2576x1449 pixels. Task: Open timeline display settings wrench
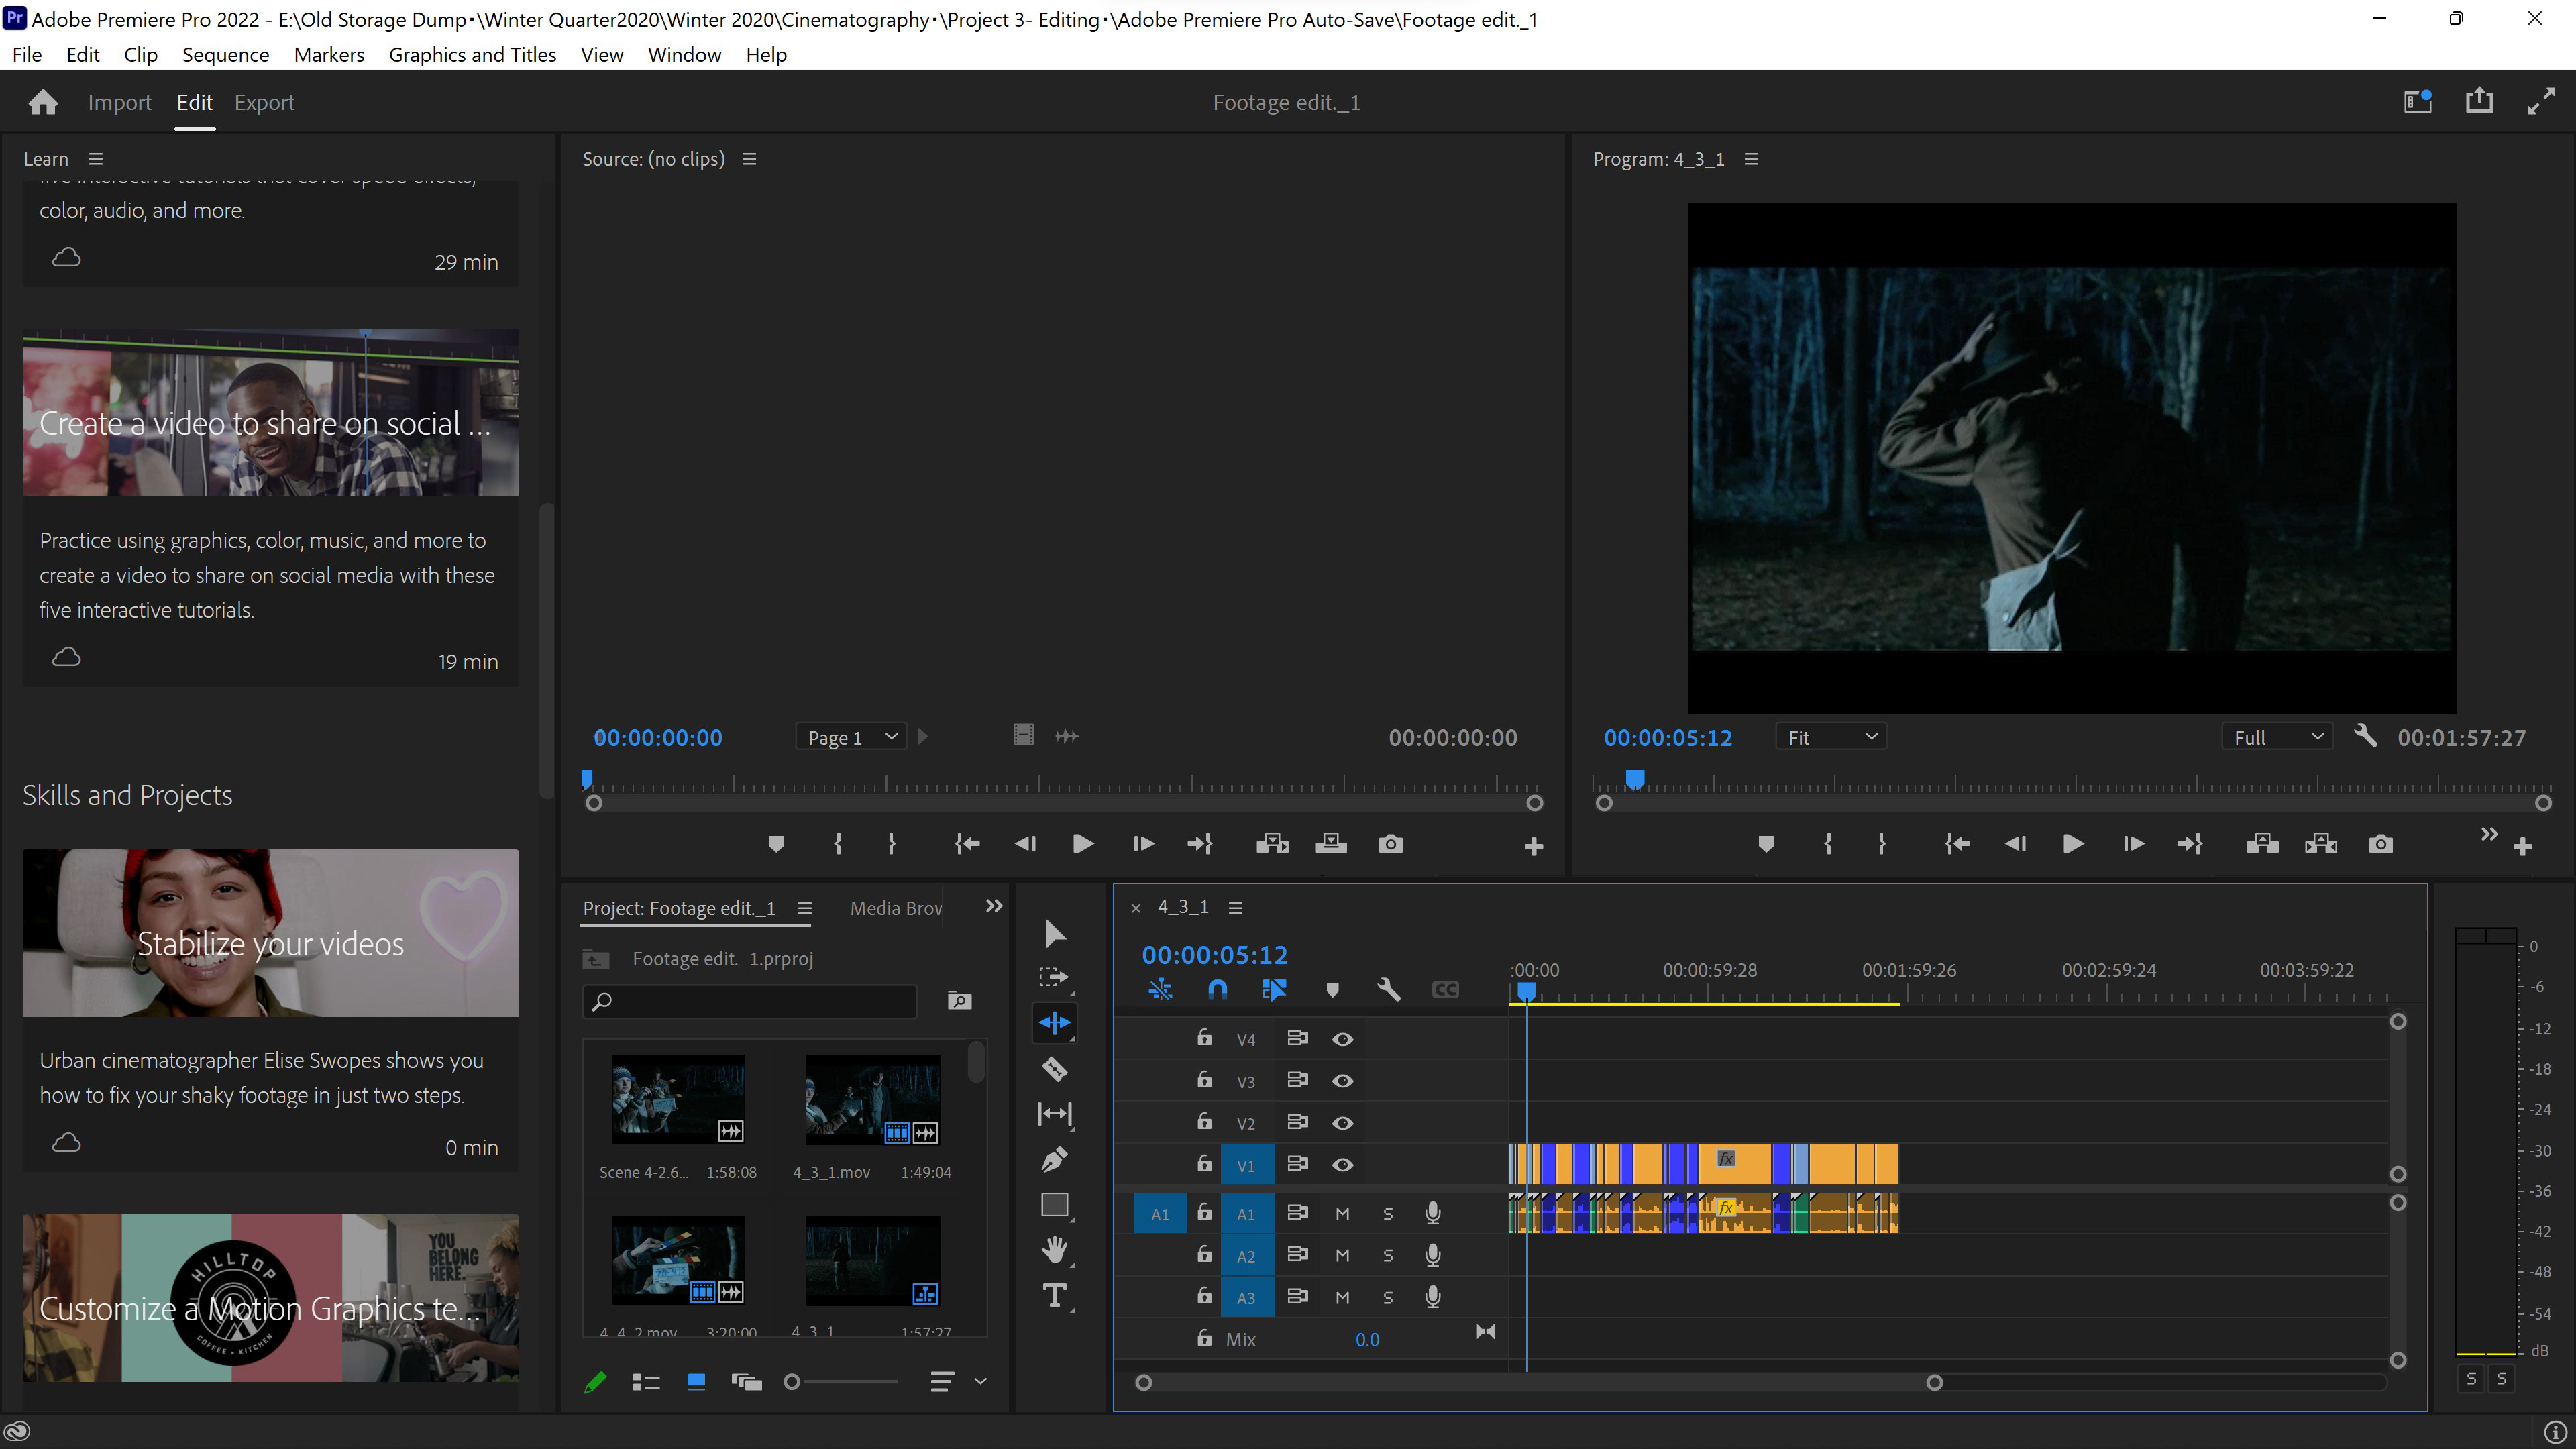[x=1388, y=990]
